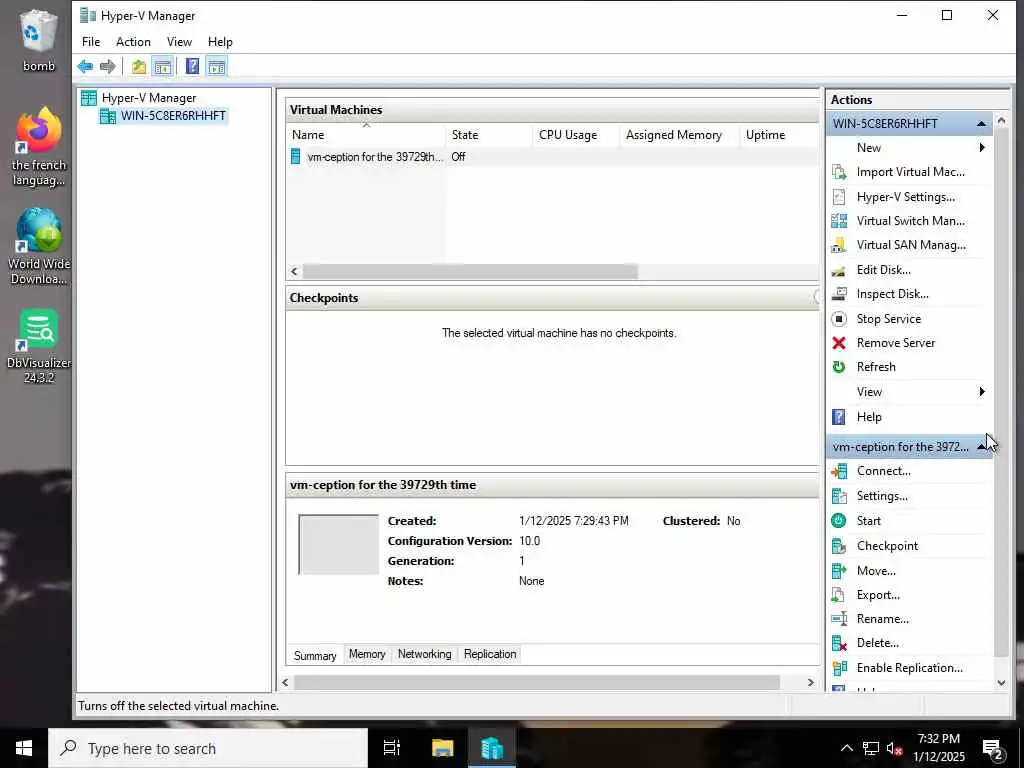Click Connect action for the VM
Screen dimensions: 1024x768
click(884, 471)
